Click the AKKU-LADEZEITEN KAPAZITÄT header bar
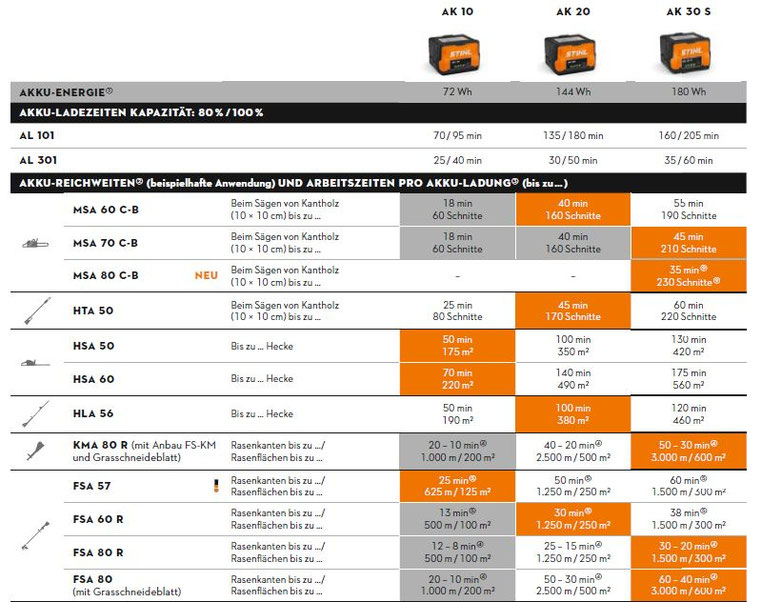The height and width of the screenshot is (602, 761). (379, 113)
